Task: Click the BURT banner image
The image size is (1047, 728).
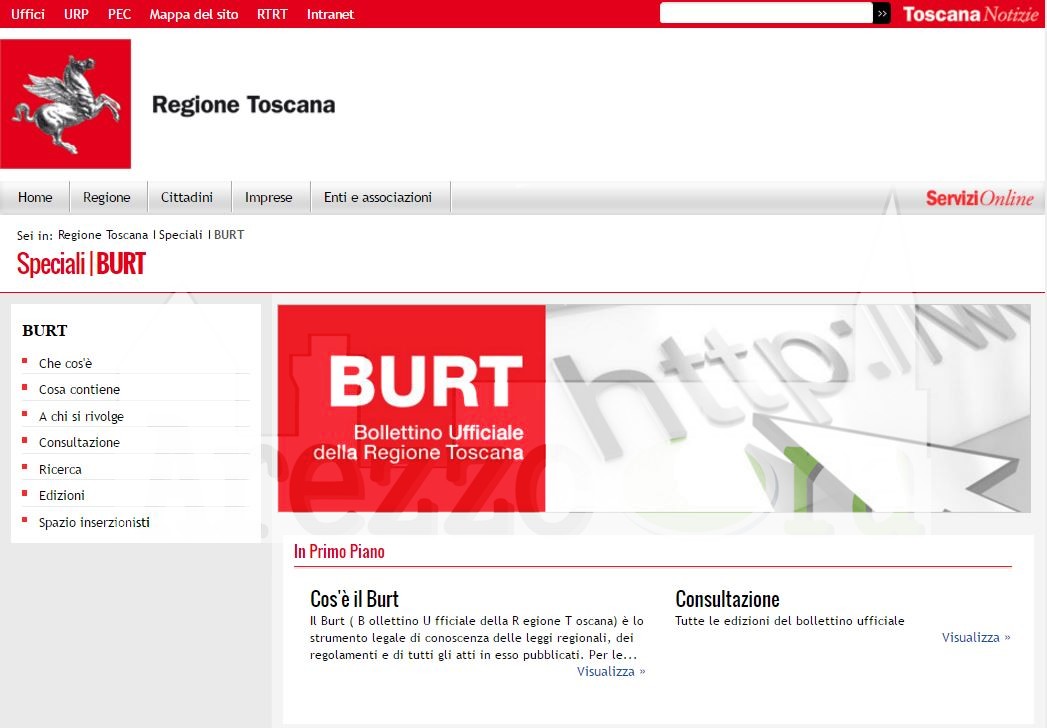Action: [653, 408]
